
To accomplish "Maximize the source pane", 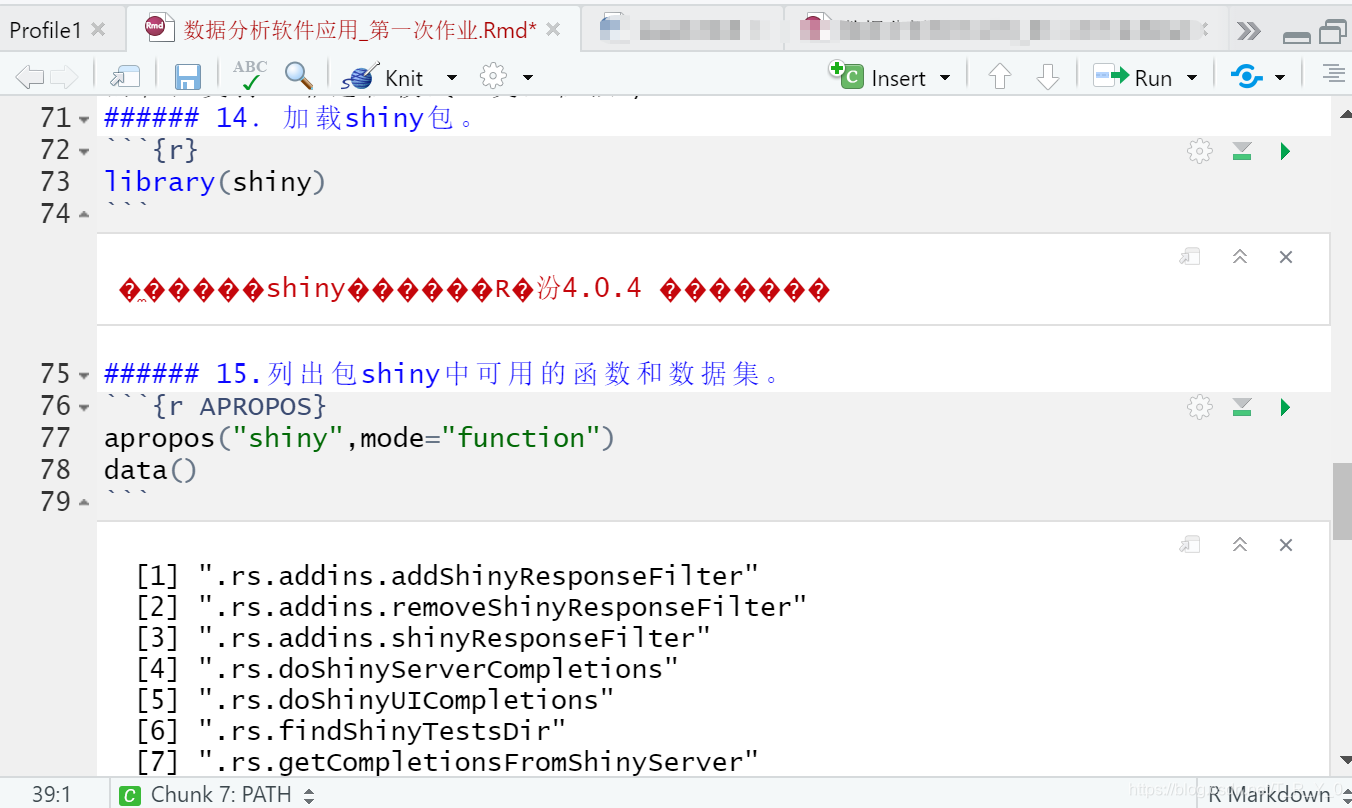I will coord(1333,33).
